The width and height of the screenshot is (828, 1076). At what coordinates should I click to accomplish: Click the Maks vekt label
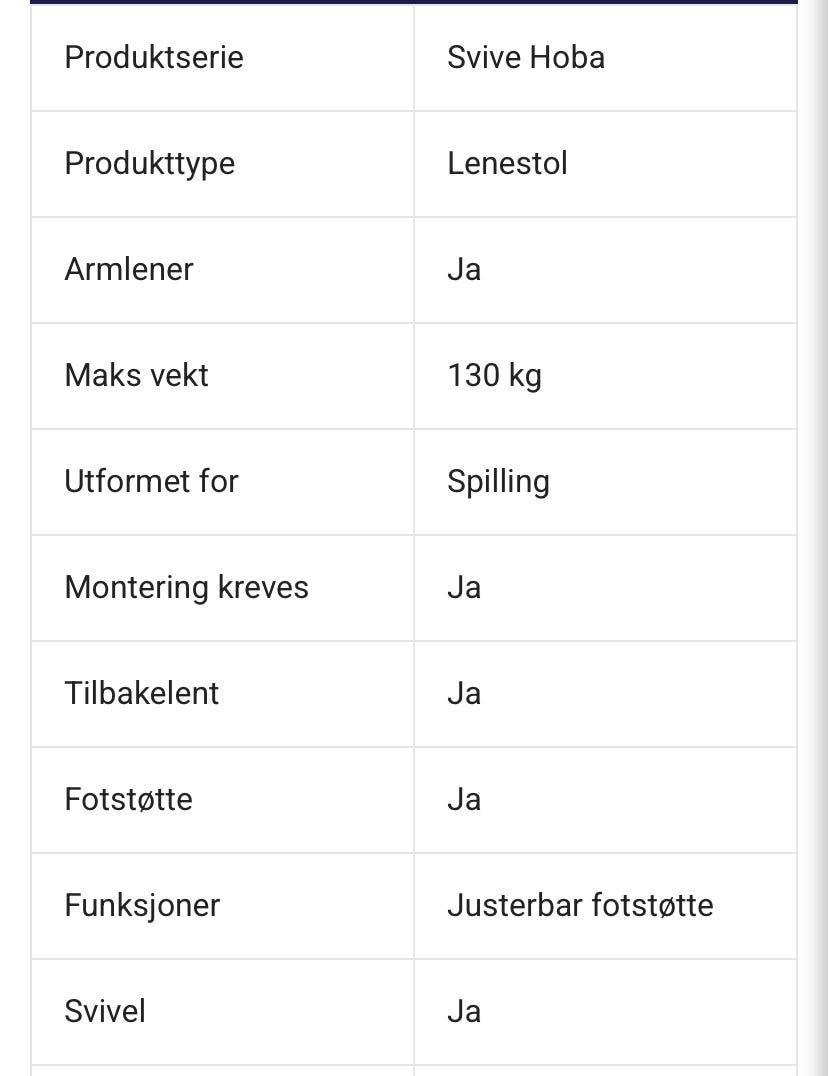[137, 375]
